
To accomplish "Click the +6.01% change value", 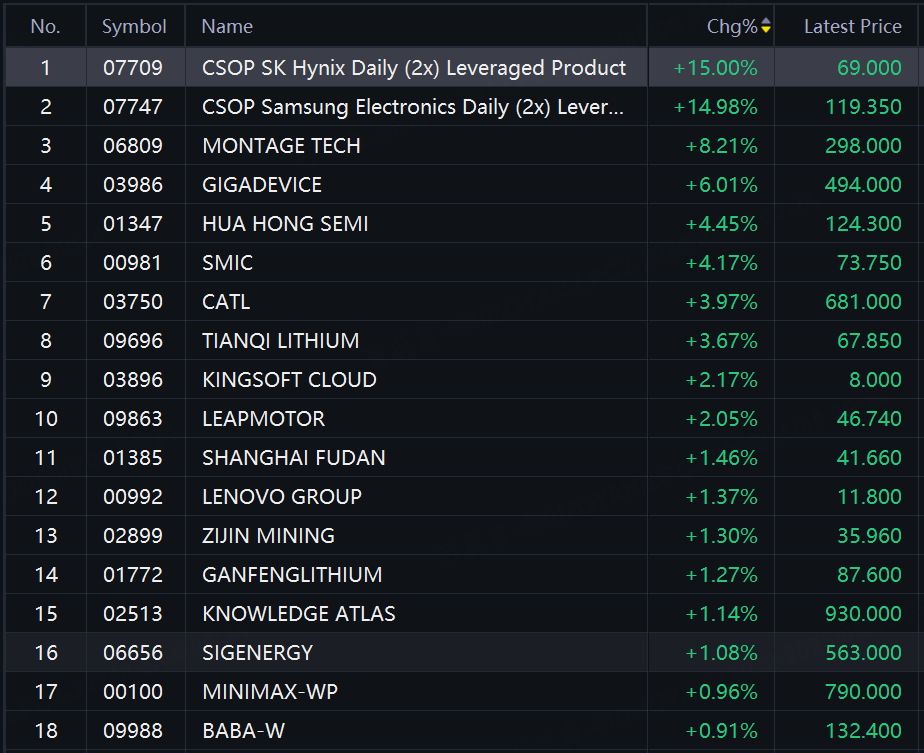I will pyautogui.click(x=721, y=184).
